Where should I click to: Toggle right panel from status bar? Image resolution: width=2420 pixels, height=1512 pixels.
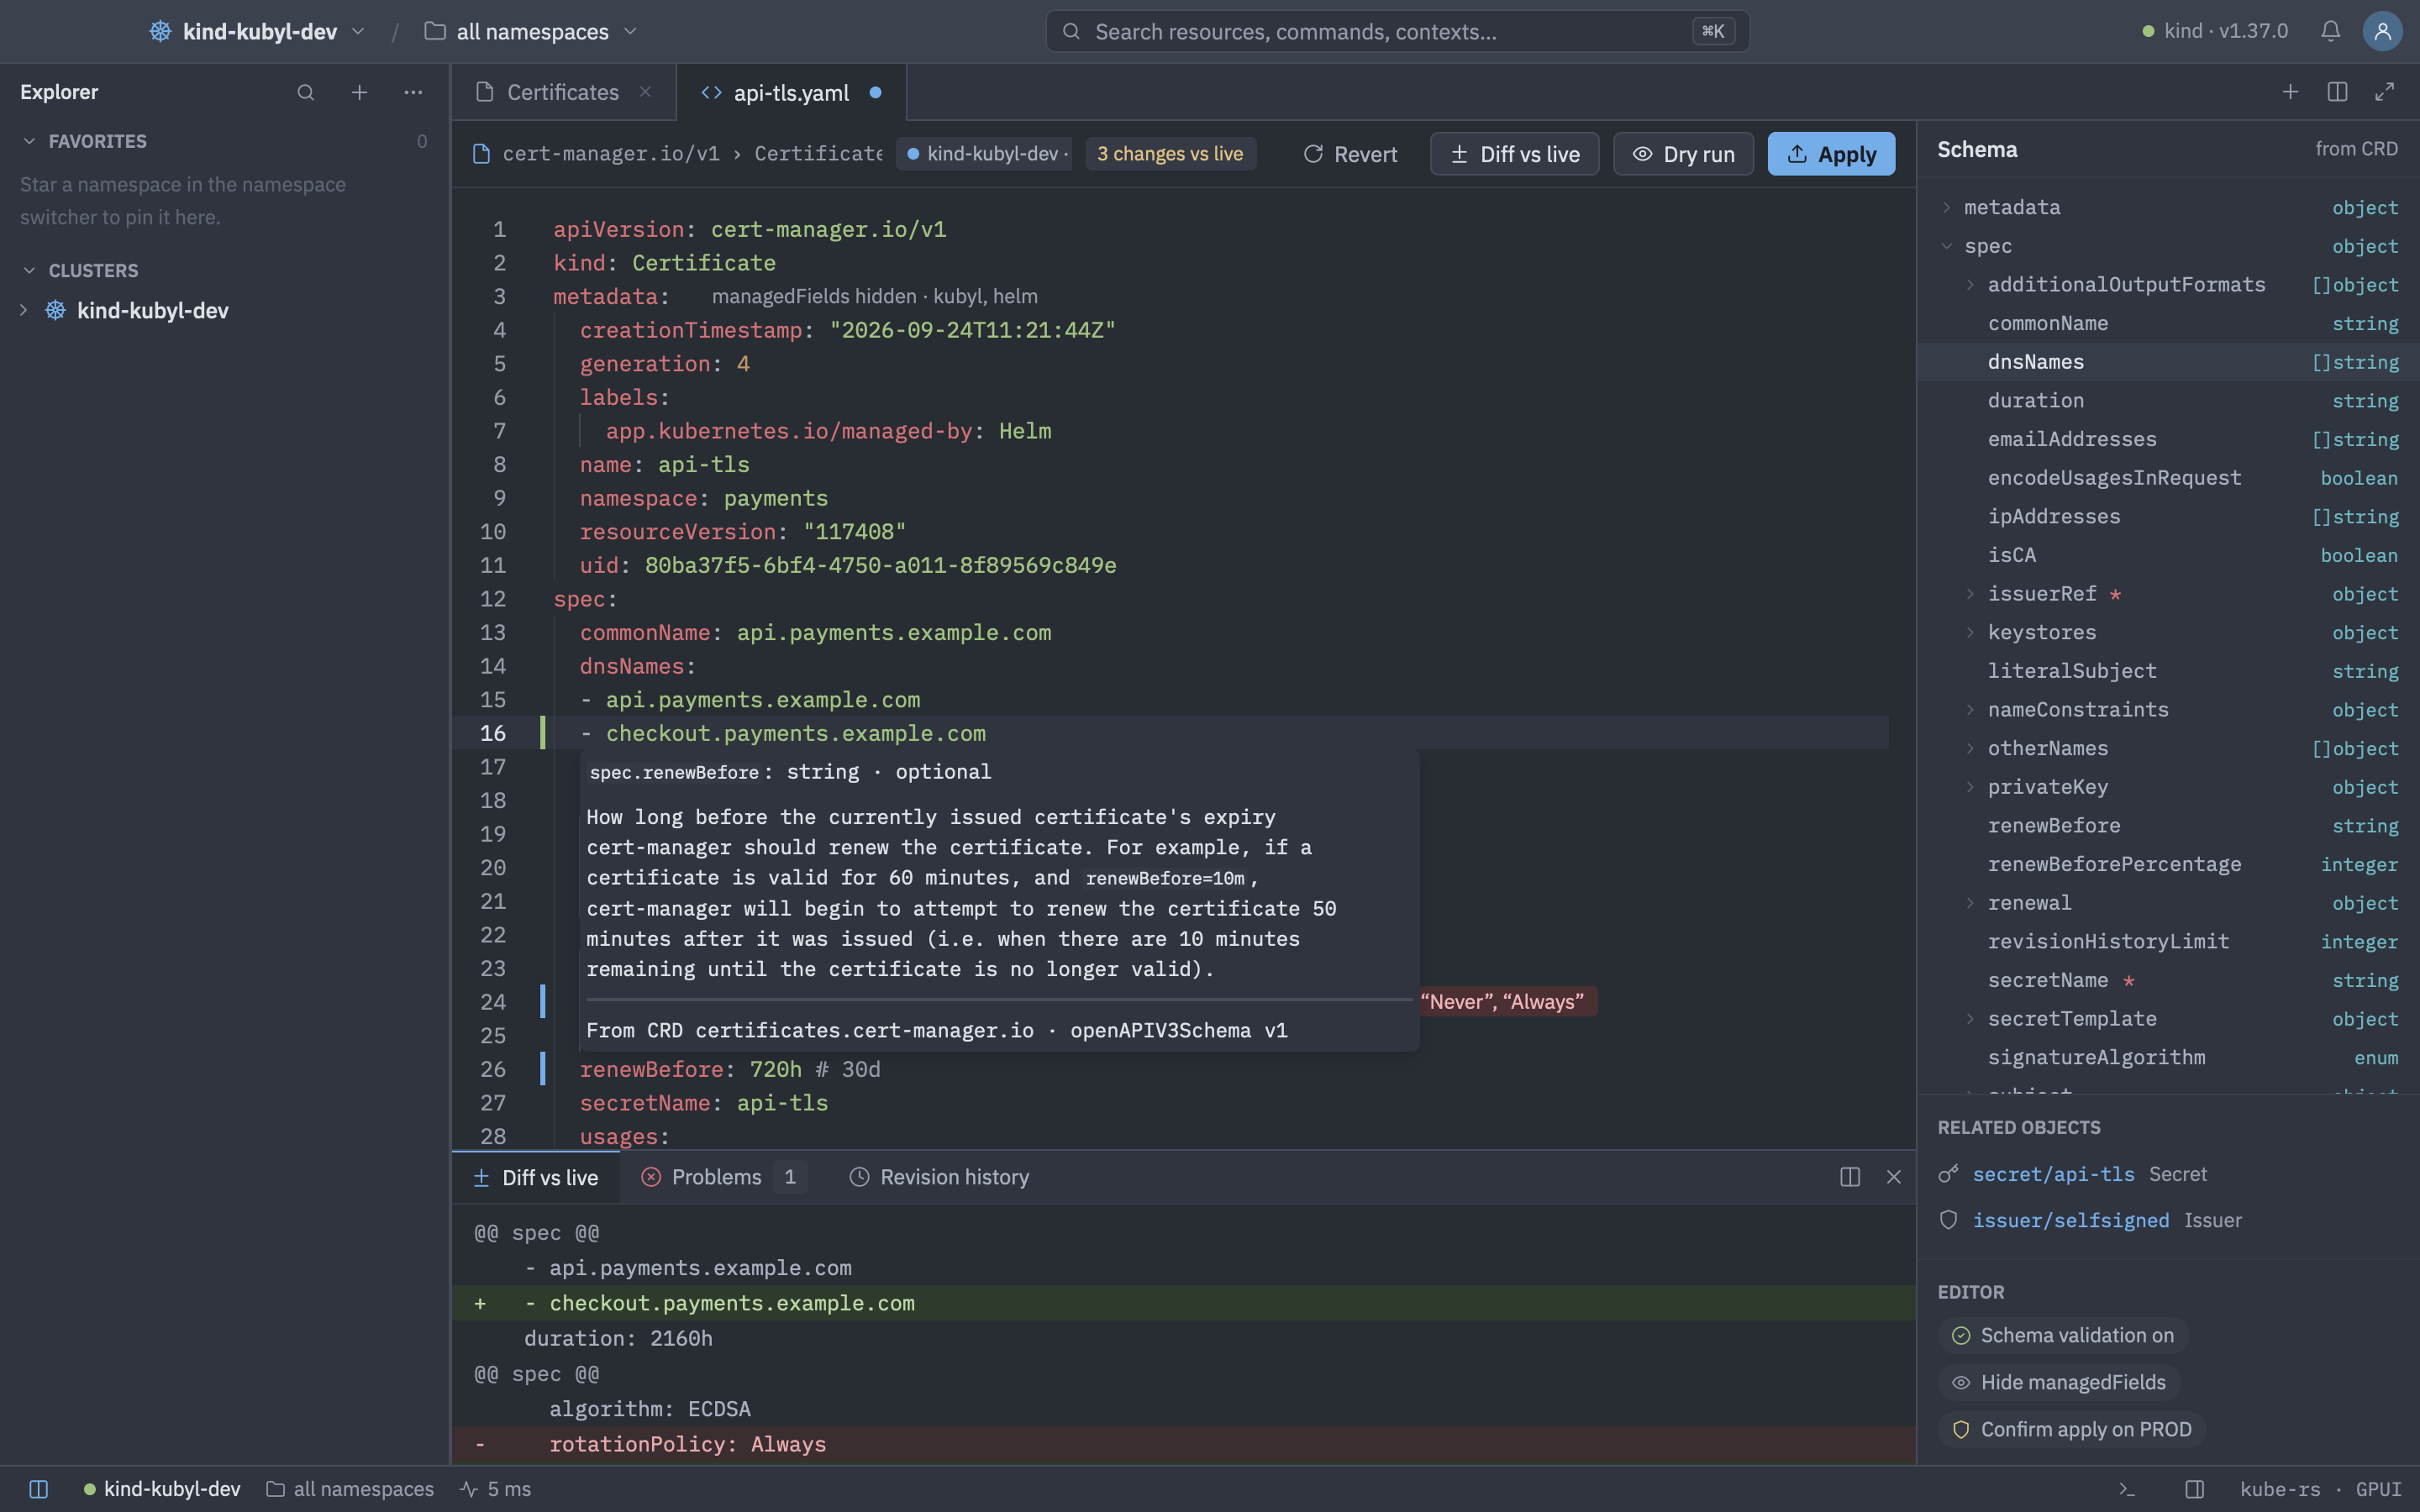coord(2195,1489)
